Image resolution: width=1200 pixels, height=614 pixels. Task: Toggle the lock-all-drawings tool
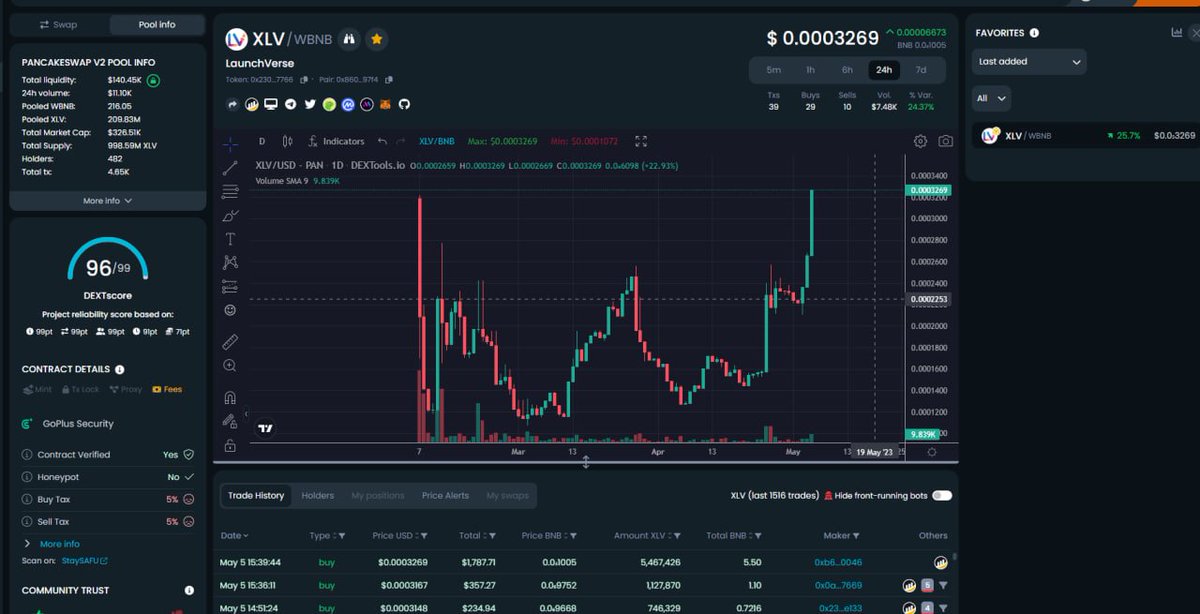pos(230,445)
